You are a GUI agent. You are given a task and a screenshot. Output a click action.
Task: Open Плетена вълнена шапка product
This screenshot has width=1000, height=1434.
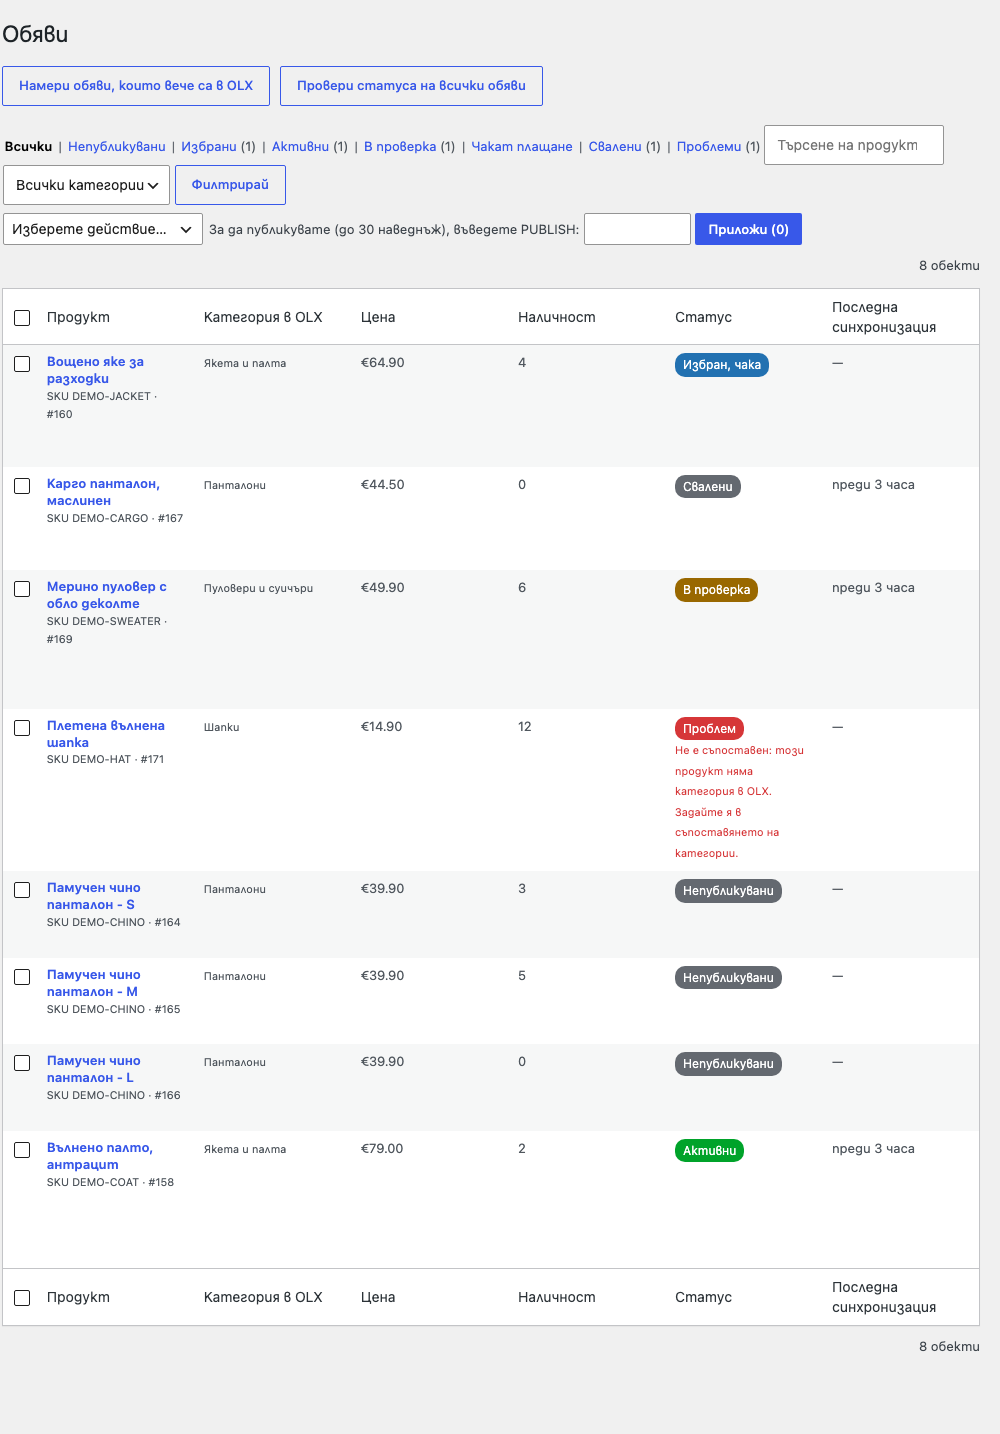pos(106,734)
